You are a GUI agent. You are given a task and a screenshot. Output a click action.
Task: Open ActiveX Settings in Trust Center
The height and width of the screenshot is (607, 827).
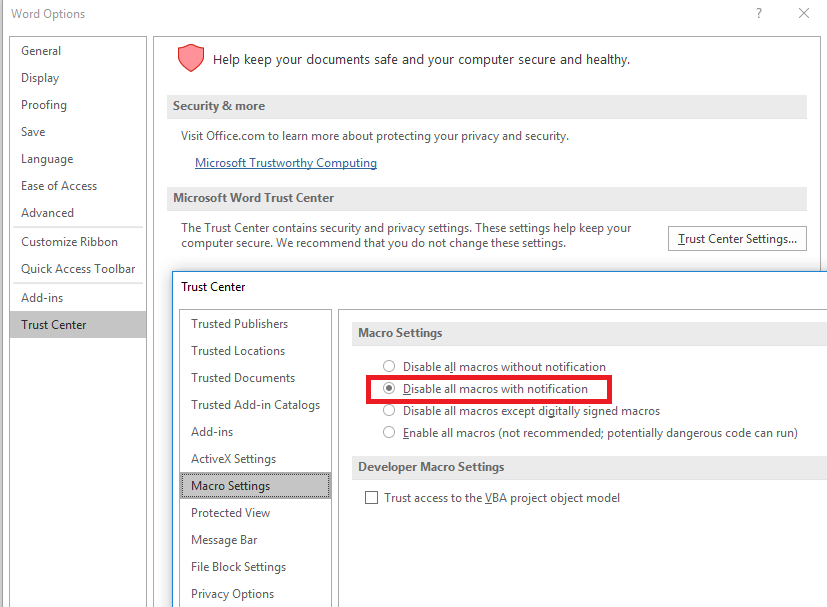pyautogui.click(x=233, y=459)
